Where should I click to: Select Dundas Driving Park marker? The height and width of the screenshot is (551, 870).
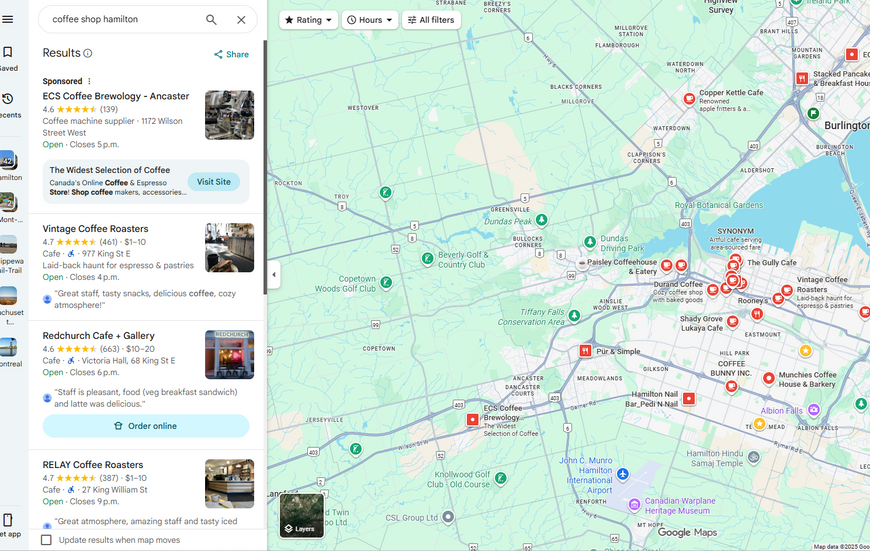(x=590, y=242)
